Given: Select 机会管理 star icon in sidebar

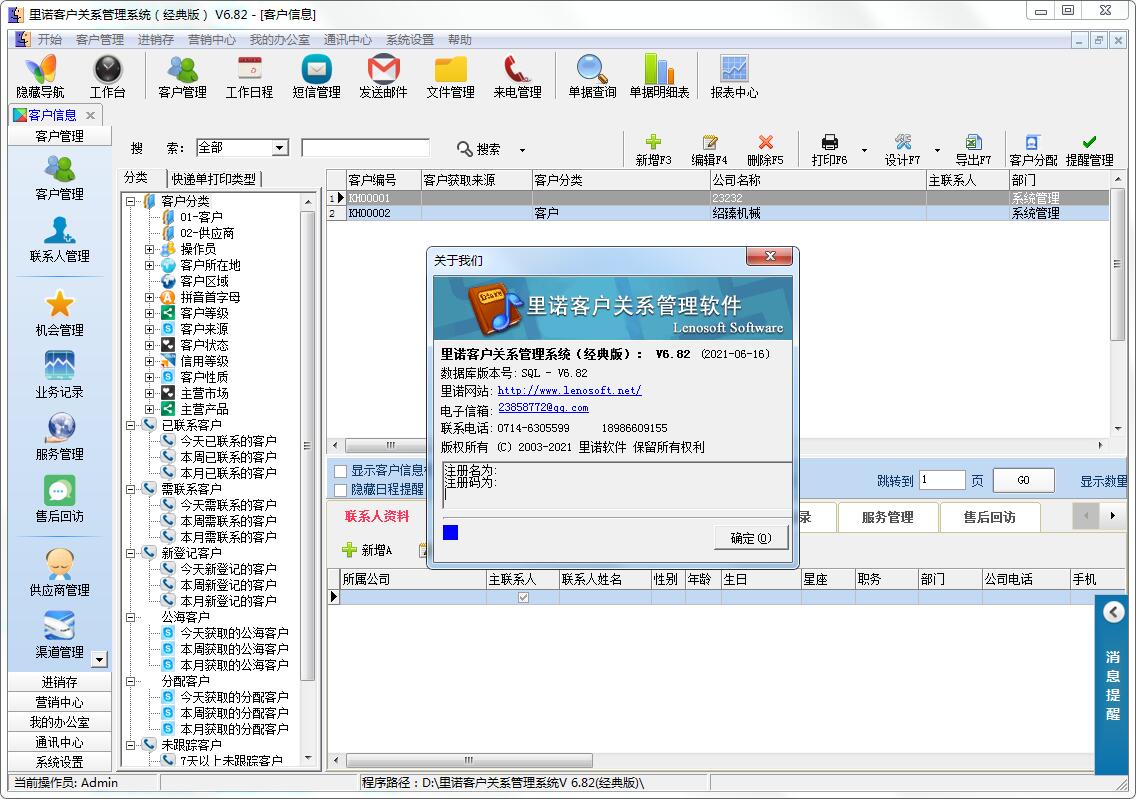Looking at the screenshot, I should pyautogui.click(x=59, y=313).
